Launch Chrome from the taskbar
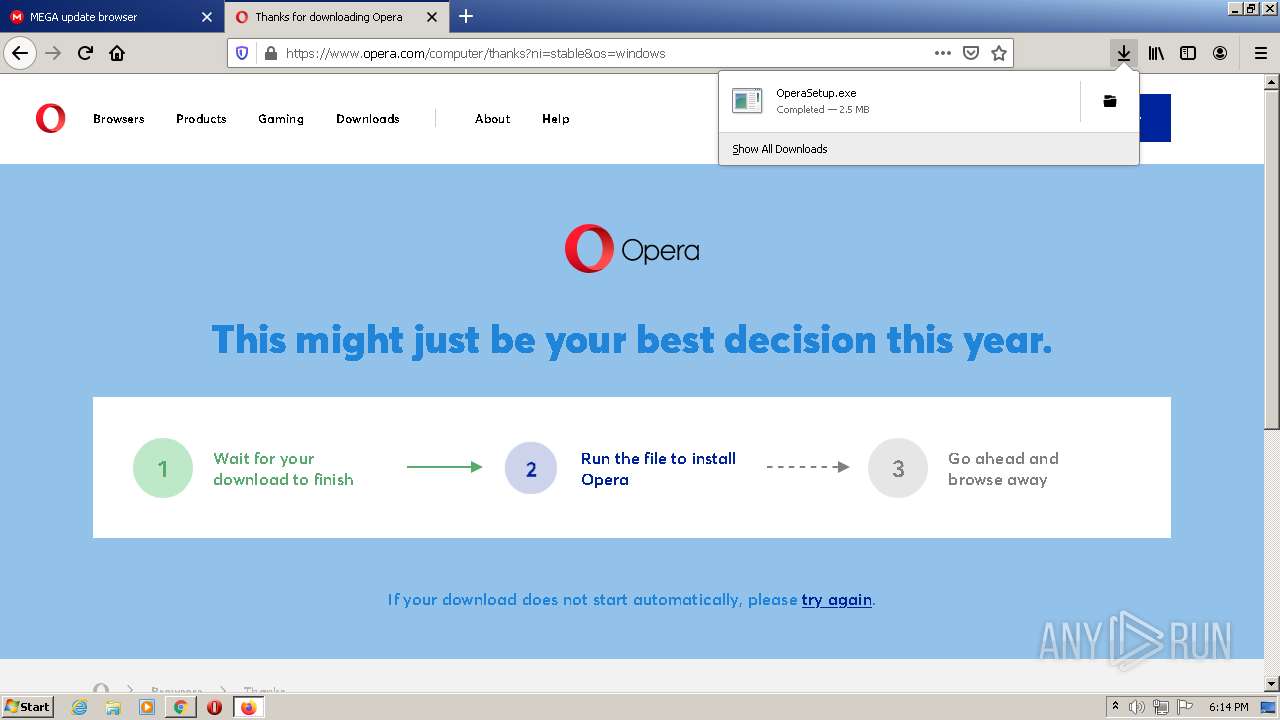This screenshot has width=1280, height=720. [180, 707]
